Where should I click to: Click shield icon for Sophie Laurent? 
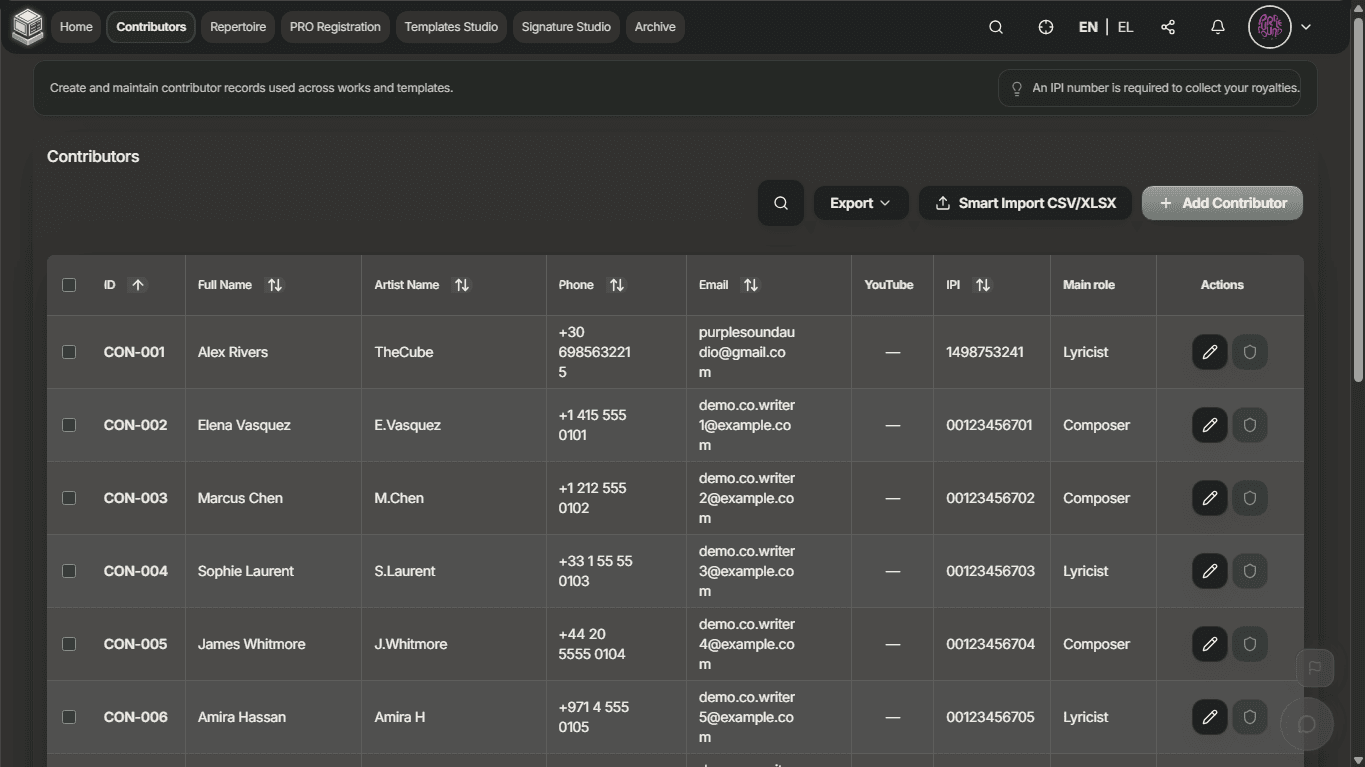(x=1250, y=571)
